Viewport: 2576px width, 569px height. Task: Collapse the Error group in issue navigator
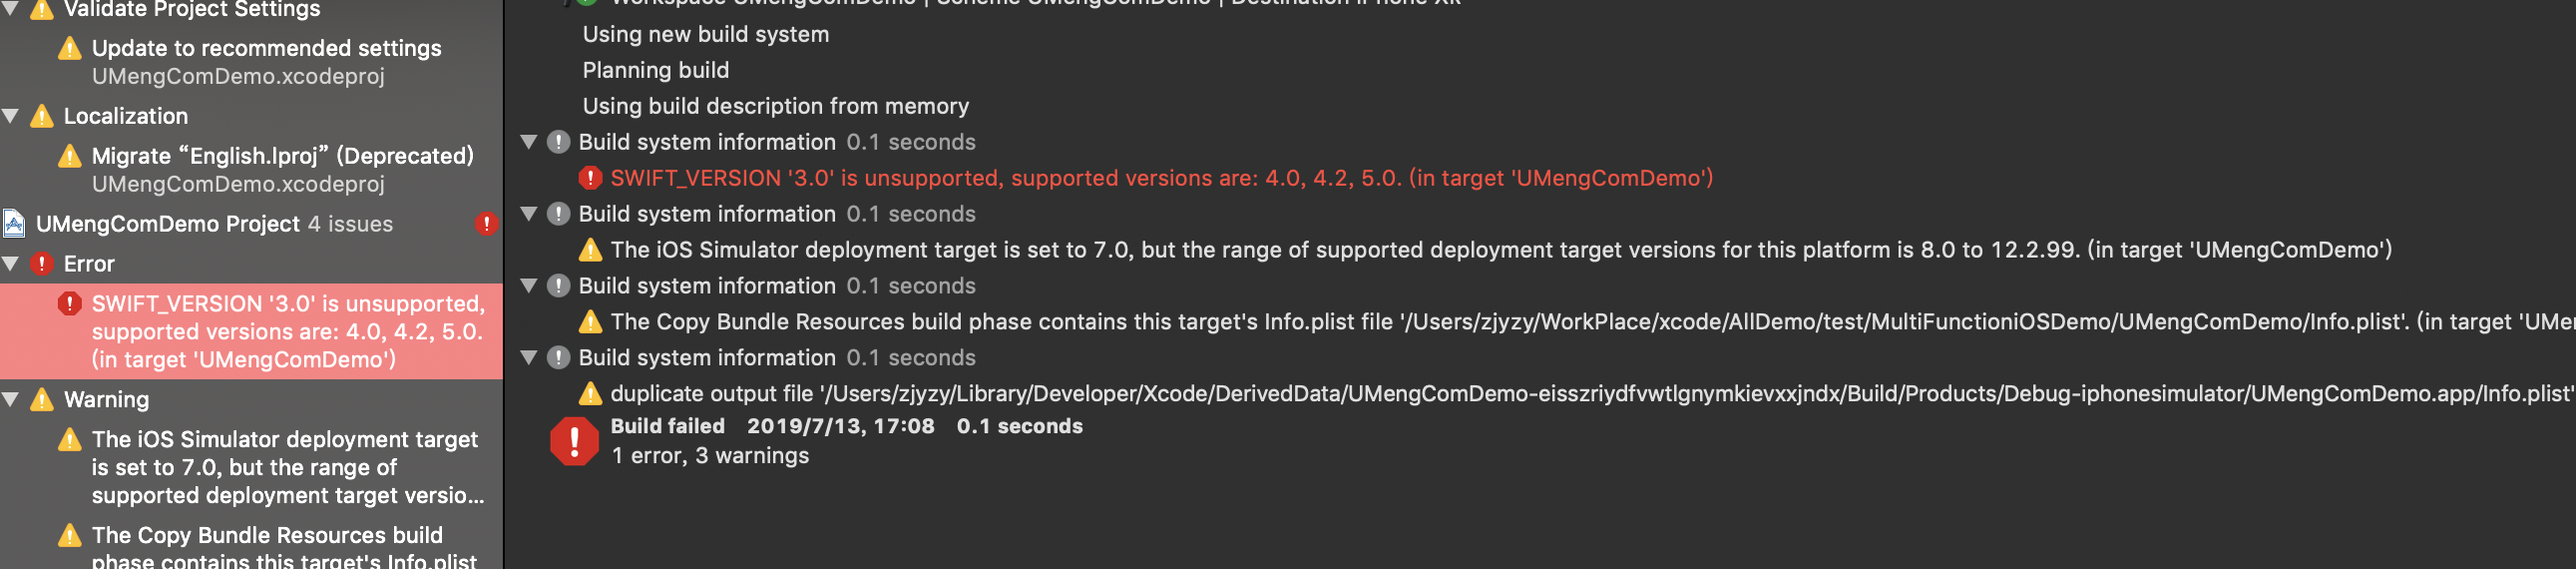click(x=11, y=264)
